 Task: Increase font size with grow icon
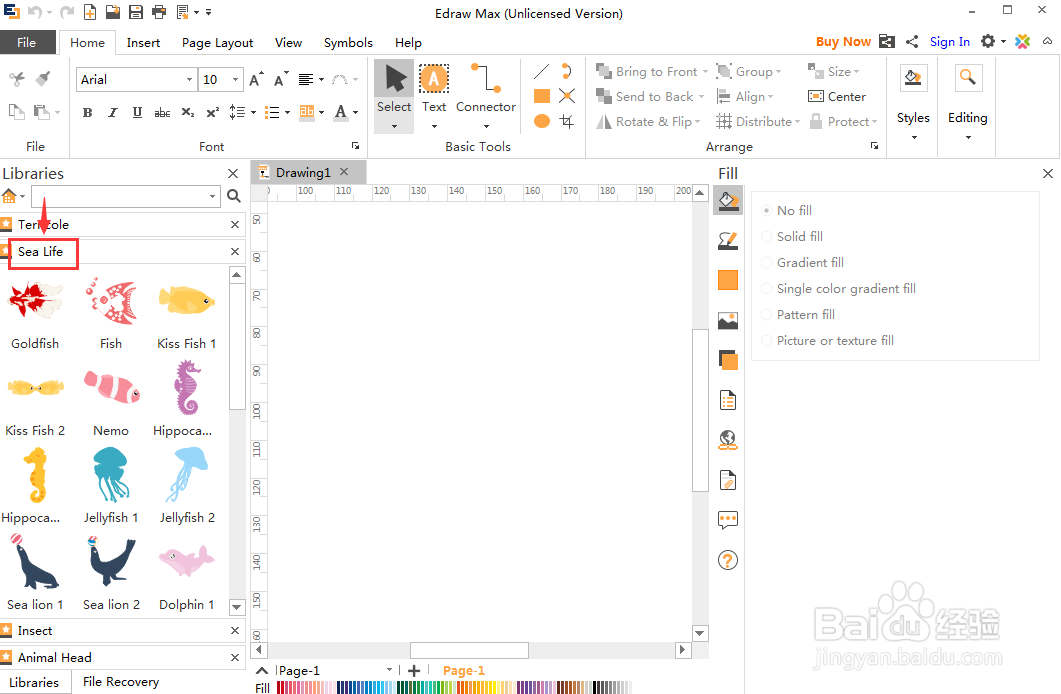point(256,79)
